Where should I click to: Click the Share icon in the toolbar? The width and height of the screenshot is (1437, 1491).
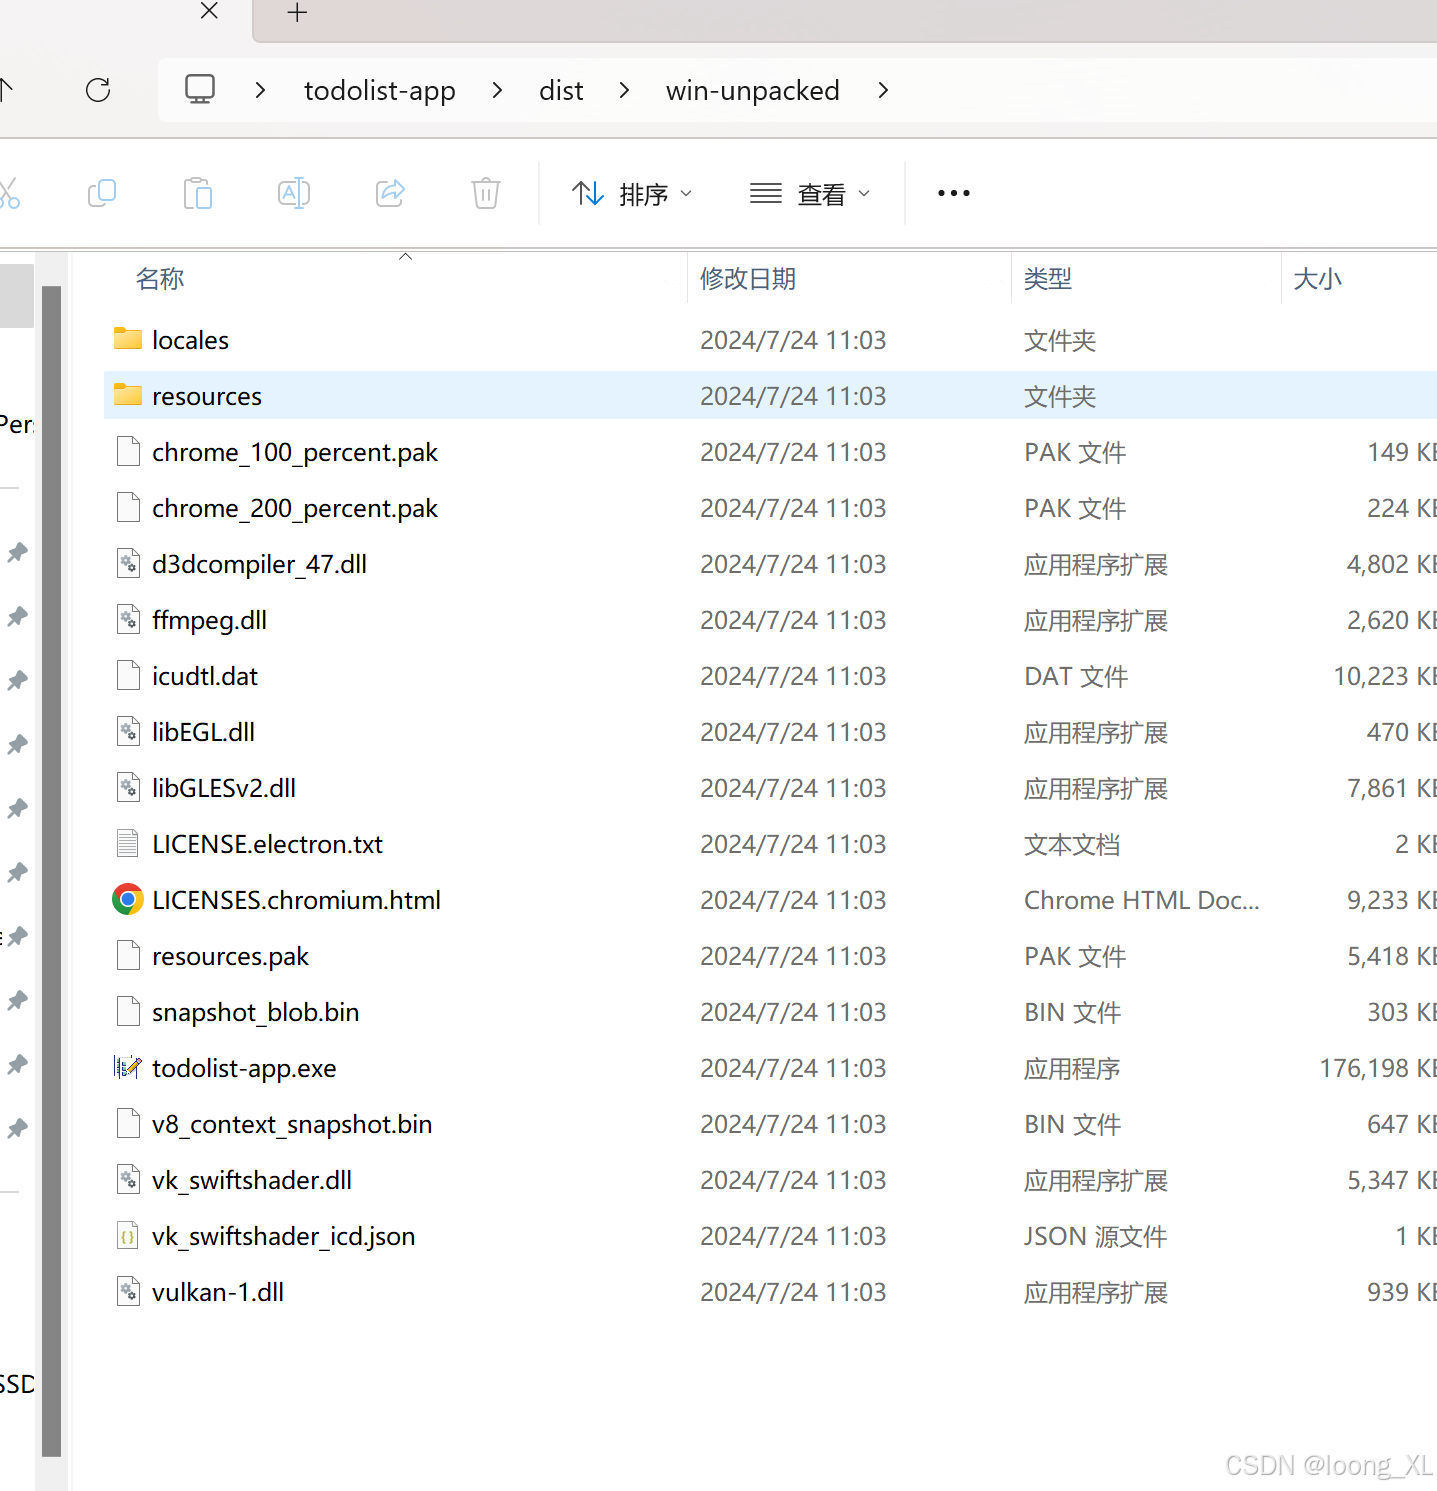pos(390,193)
